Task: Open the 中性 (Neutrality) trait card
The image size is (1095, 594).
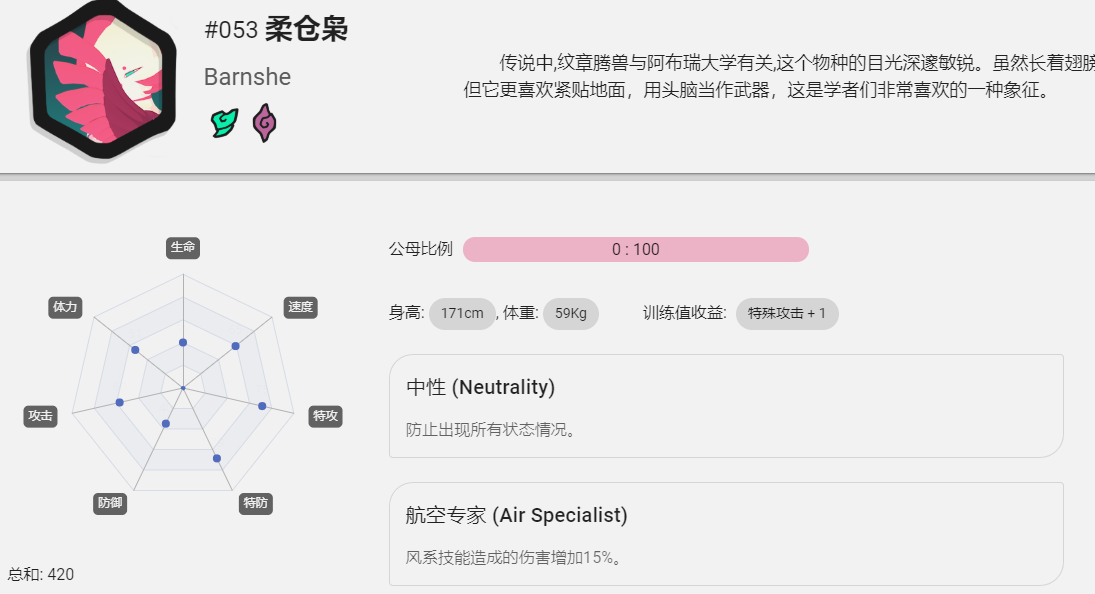Action: 726,406
